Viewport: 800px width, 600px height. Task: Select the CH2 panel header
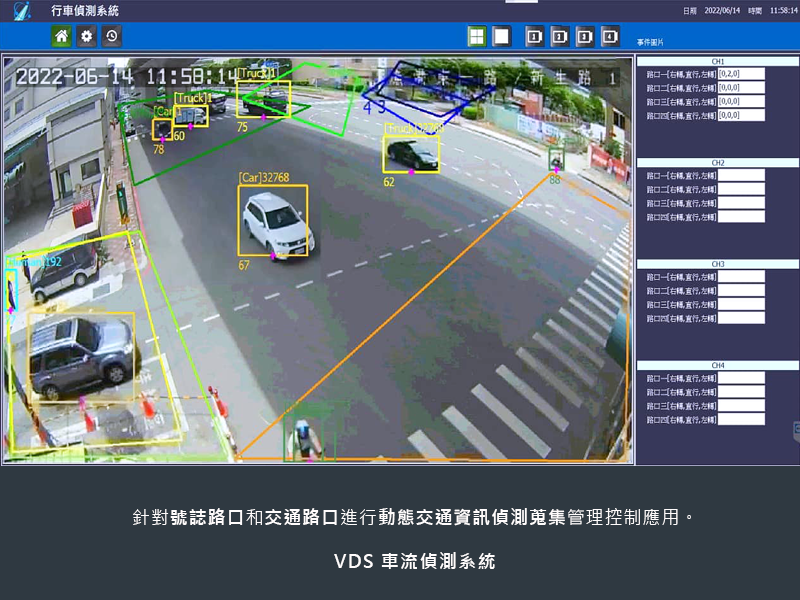point(717,162)
